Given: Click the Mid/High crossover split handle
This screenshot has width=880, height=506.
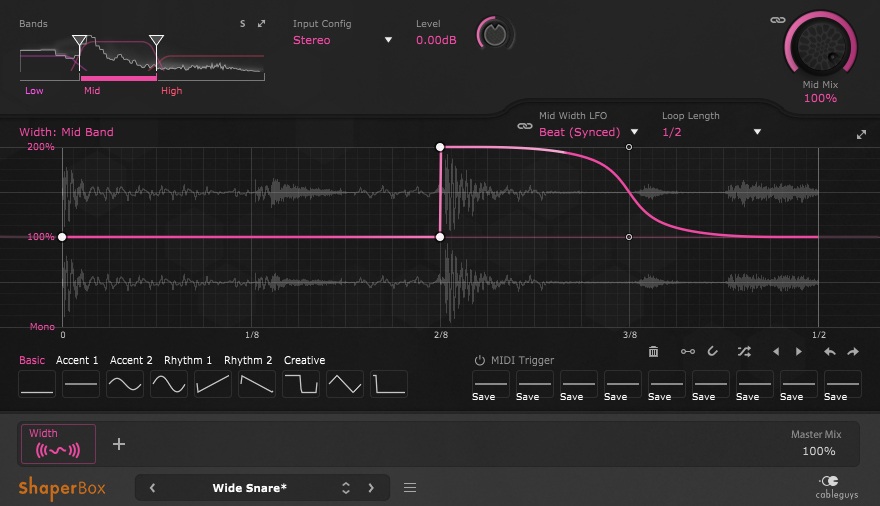Looking at the screenshot, I should 157,40.
